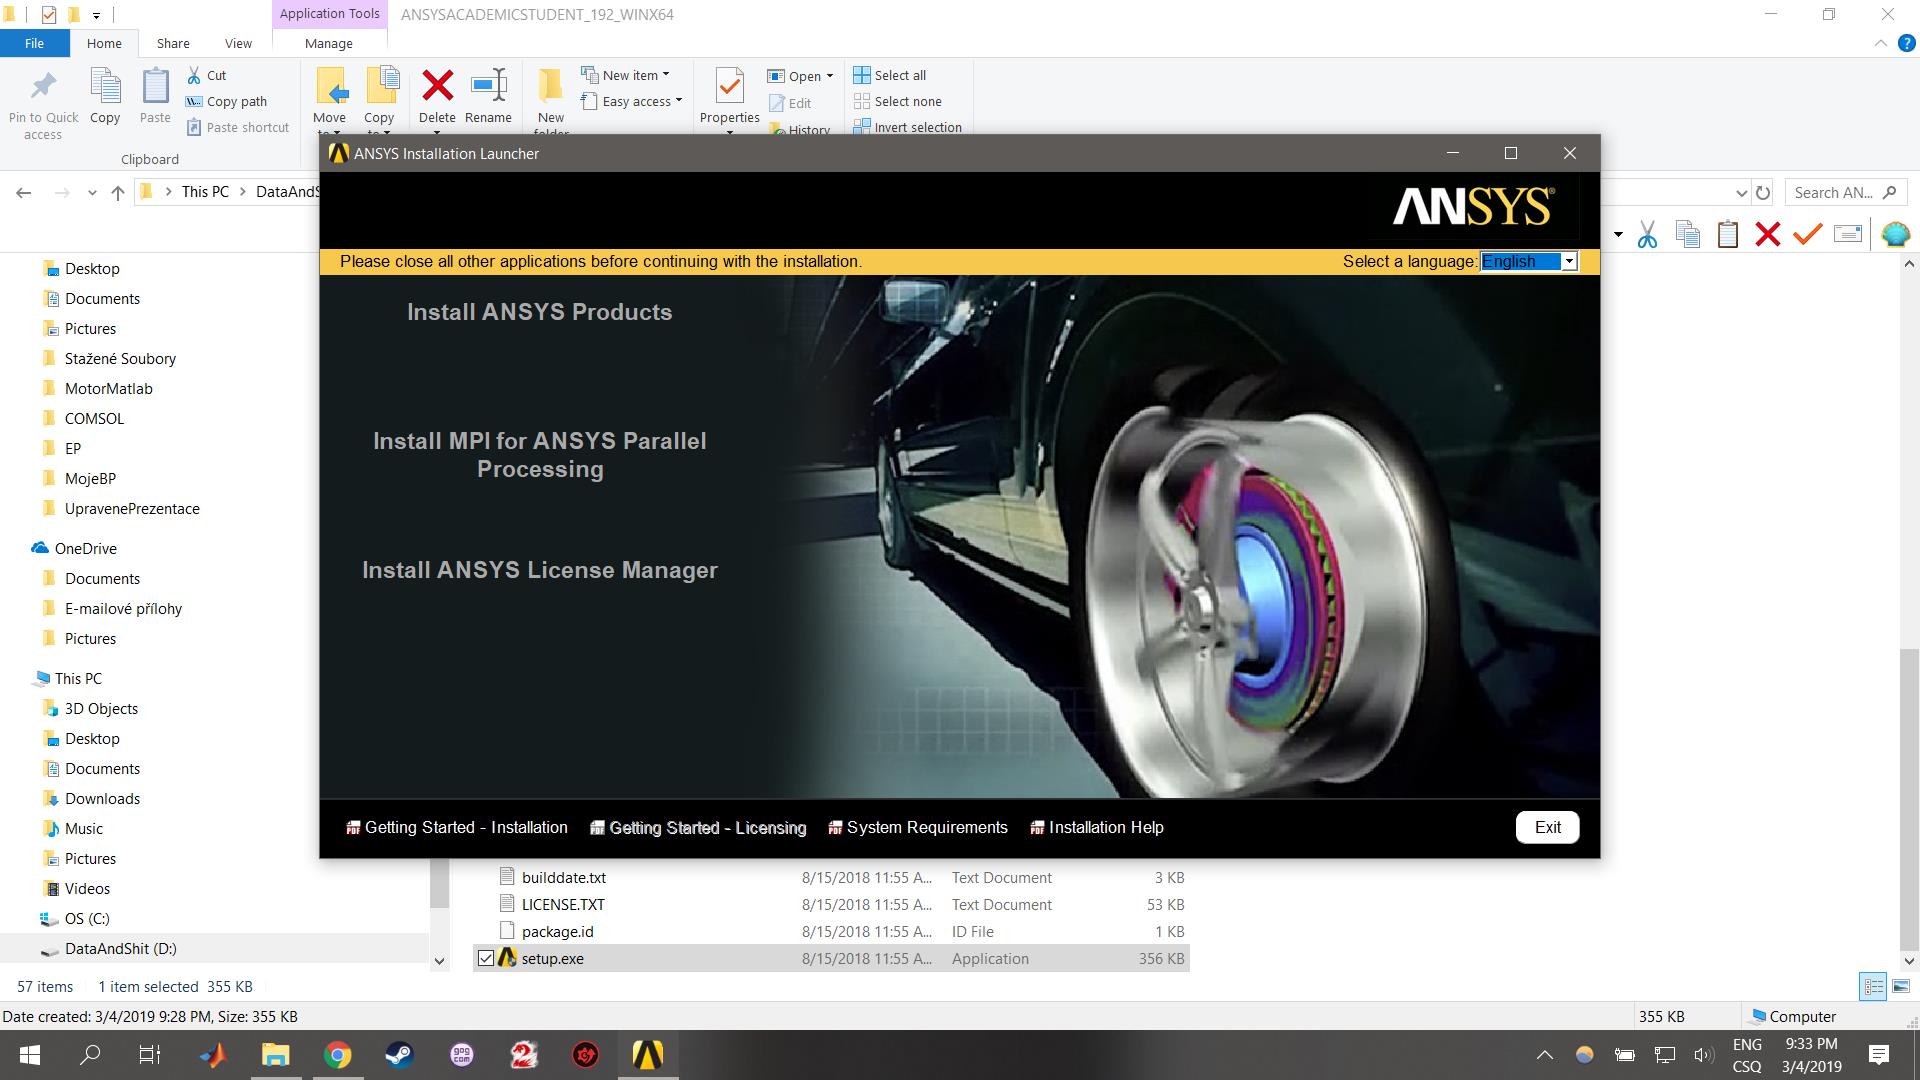Click Install ANSYS Products

[x=539, y=312]
